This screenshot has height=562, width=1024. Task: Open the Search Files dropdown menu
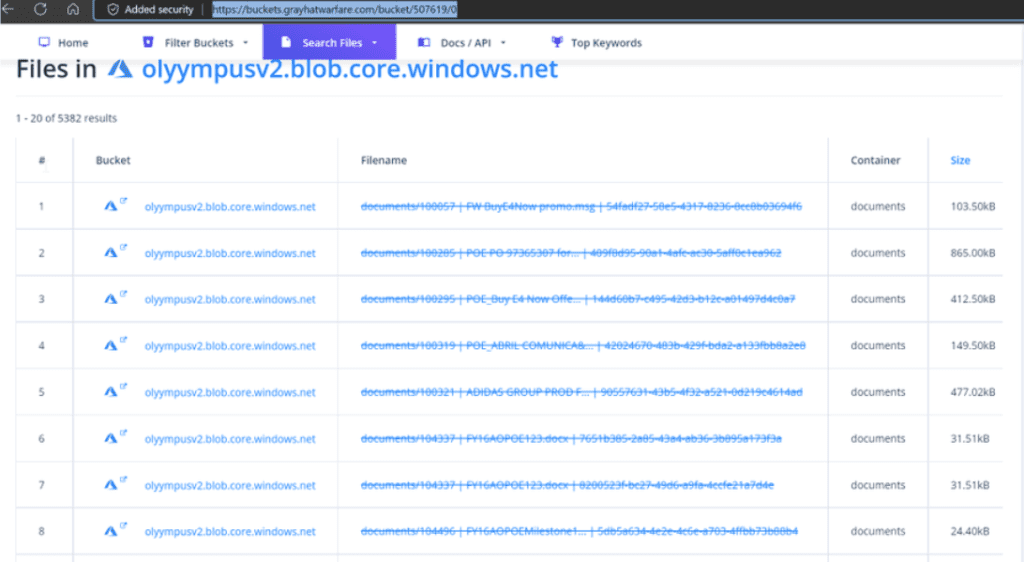coord(330,43)
